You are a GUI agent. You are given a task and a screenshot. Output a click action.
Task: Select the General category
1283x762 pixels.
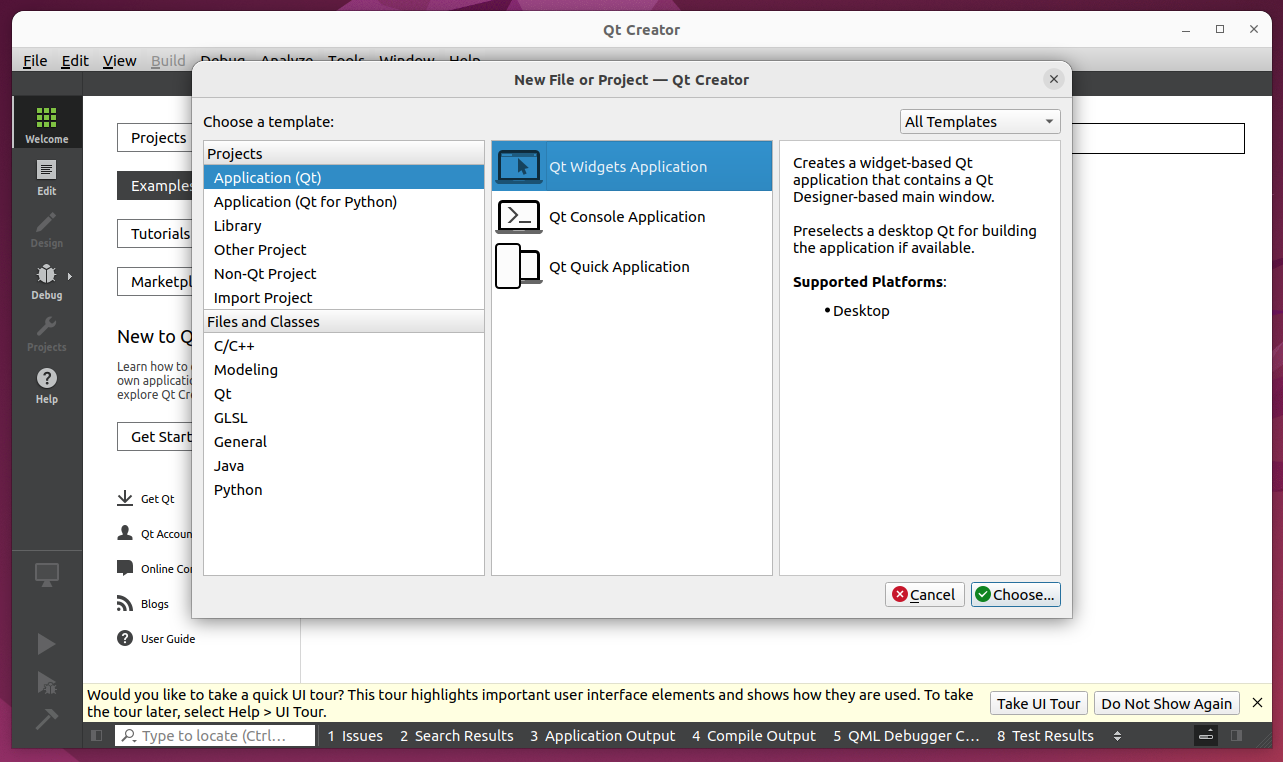pyautogui.click(x=343, y=441)
